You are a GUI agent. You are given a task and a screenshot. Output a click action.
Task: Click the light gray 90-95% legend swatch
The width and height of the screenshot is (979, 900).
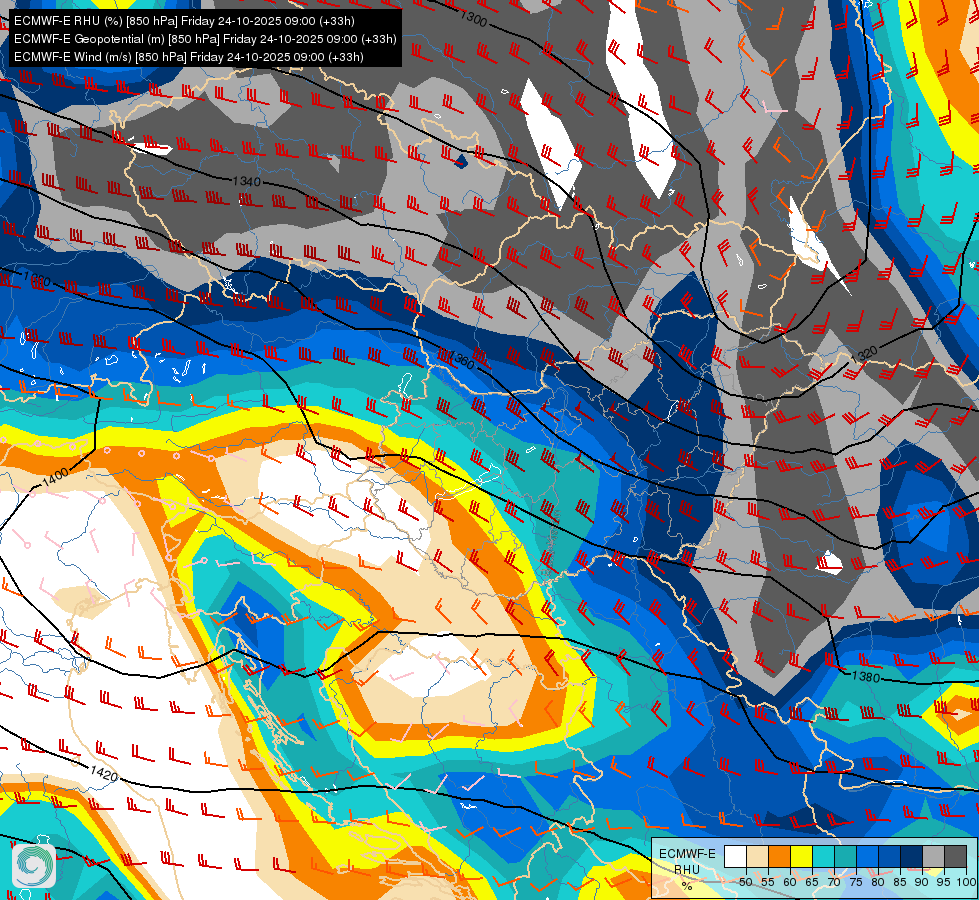(933, 857)
